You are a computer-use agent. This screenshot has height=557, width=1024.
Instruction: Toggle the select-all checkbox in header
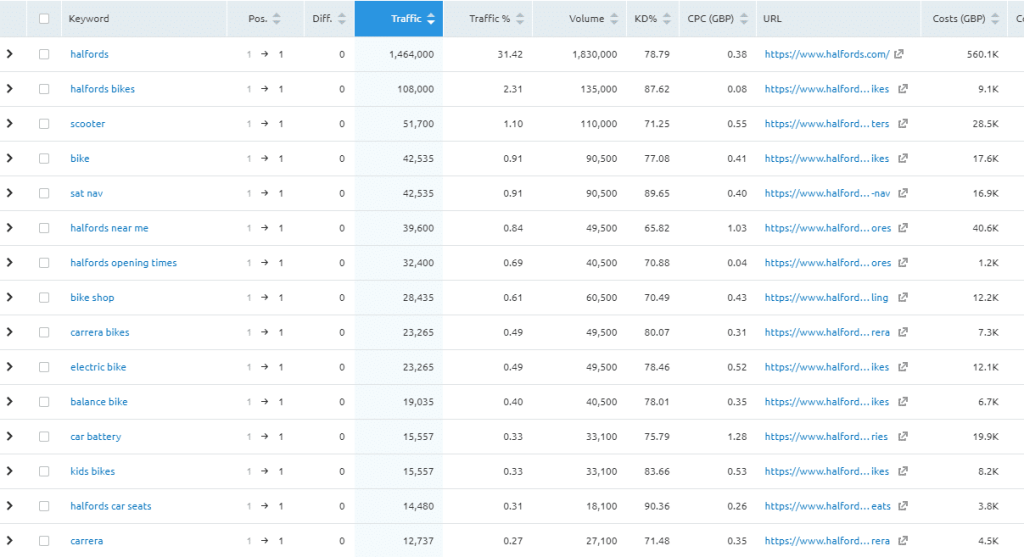[44, 19]
